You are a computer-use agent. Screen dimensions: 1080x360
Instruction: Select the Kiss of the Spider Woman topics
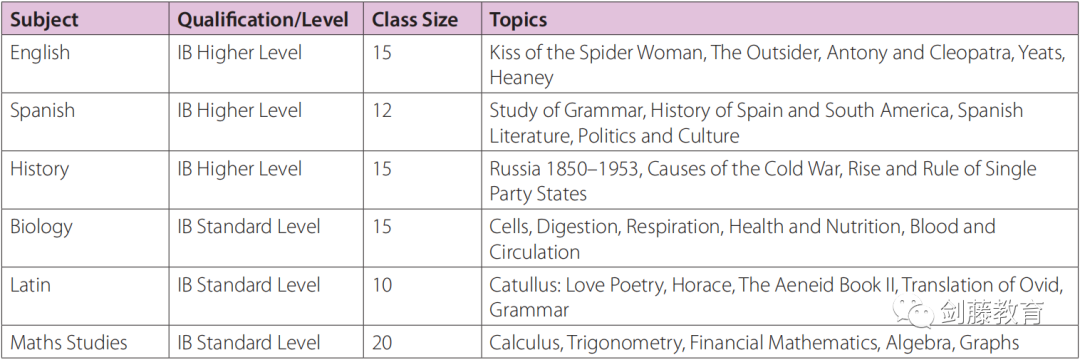[780, 63]
